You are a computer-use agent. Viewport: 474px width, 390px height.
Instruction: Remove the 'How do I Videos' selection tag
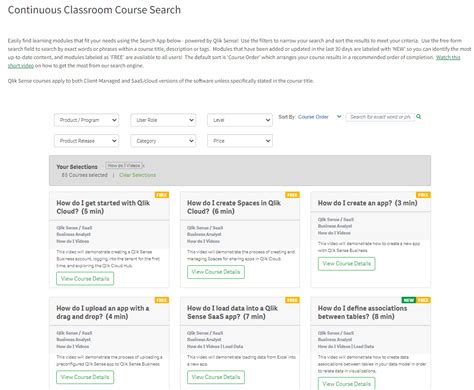point(143,165)
